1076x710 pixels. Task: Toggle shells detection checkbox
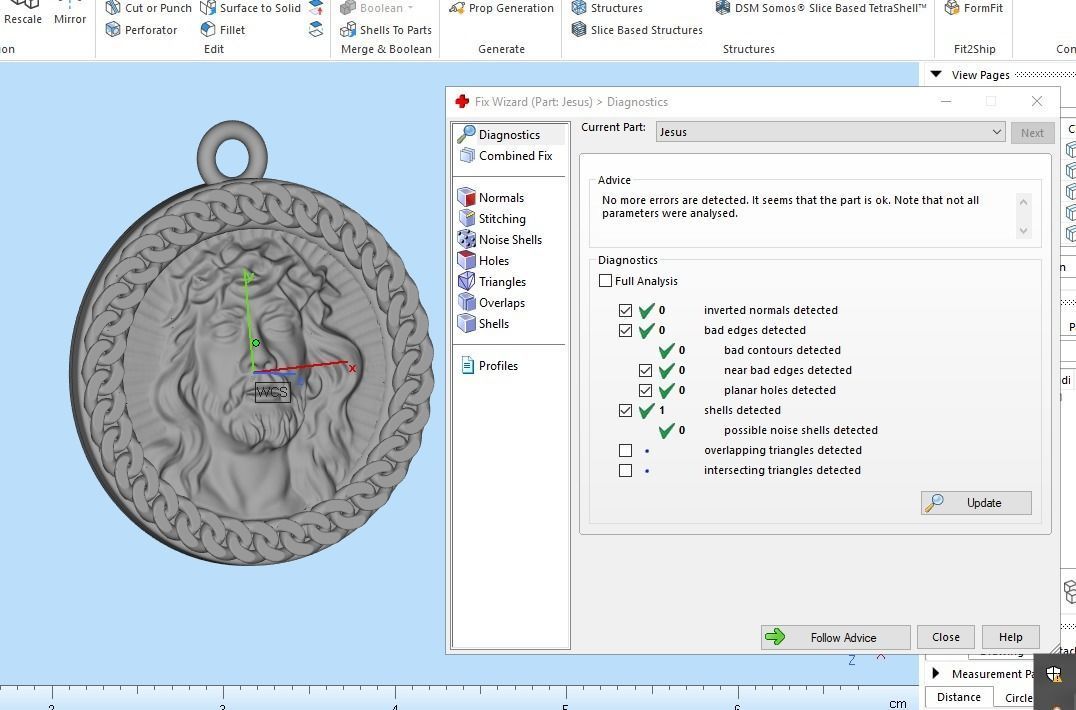pyautogui.click(x=625, y=410)
